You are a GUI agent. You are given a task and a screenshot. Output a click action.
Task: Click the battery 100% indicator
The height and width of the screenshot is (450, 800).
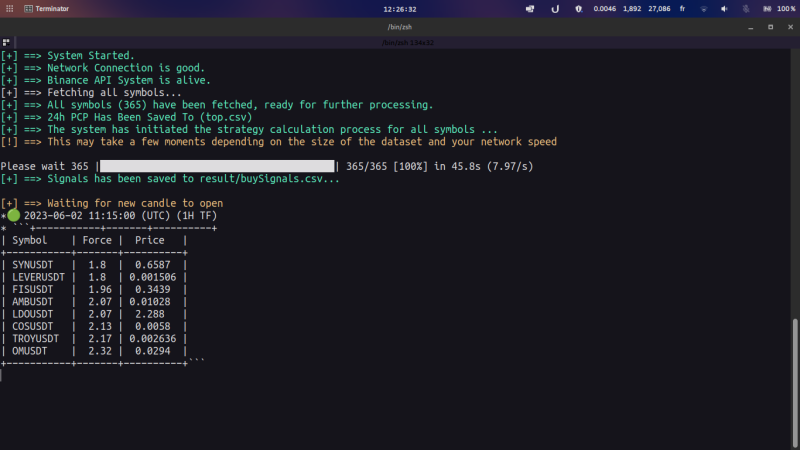click(779, 8)
